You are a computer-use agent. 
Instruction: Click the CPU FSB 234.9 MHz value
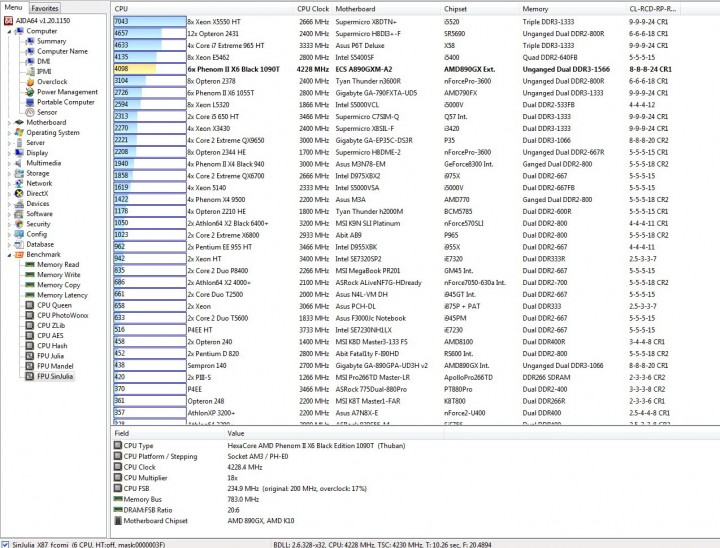pyautogui.click(x=297, y=488)
